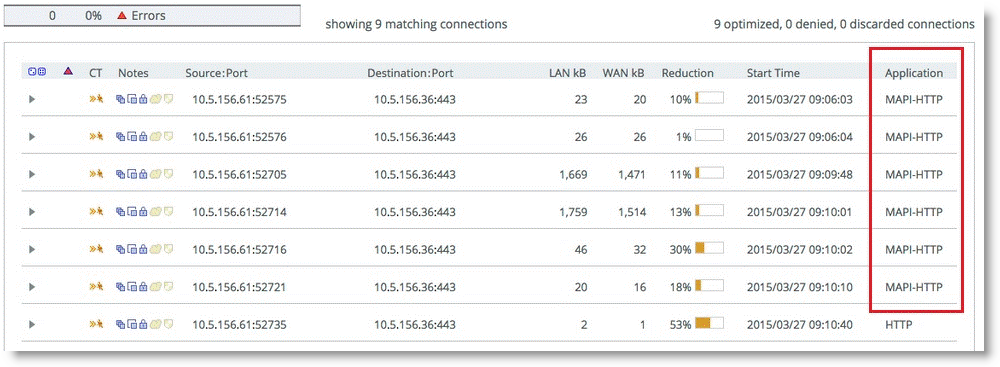Expand connection row for port 52575
Screen dimensions: 1000x367
[32, 99]
